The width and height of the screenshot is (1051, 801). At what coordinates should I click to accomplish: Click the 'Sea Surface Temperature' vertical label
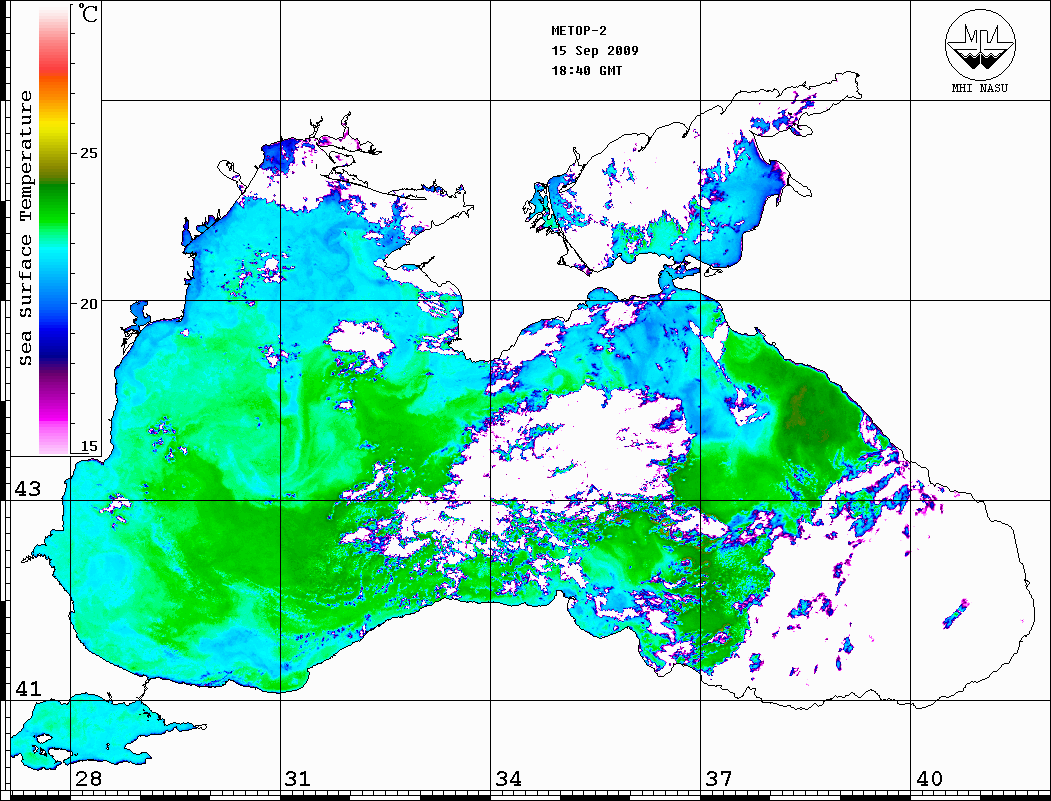[25, 228]
